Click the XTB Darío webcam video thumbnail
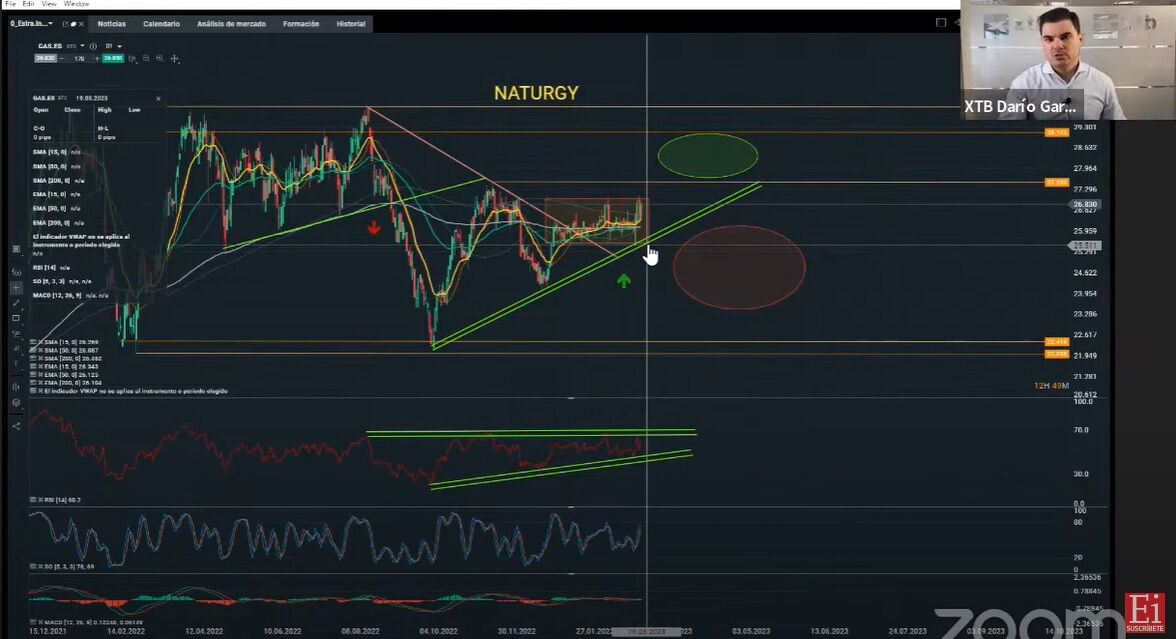This screenshot has width=1176, height=639. (x=1068, y=60)
